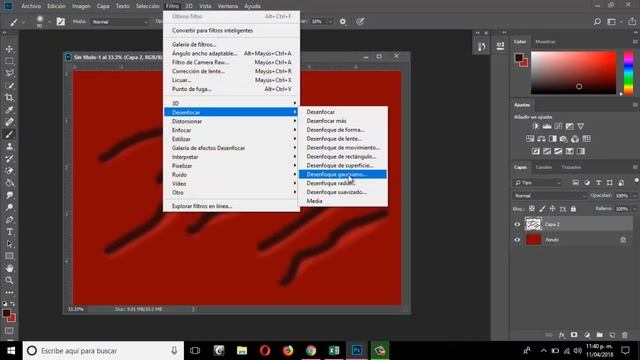Click the Color Balance adjustment icon
The image size is (640, 360).
pyautogui.click(x=541, y=139)
